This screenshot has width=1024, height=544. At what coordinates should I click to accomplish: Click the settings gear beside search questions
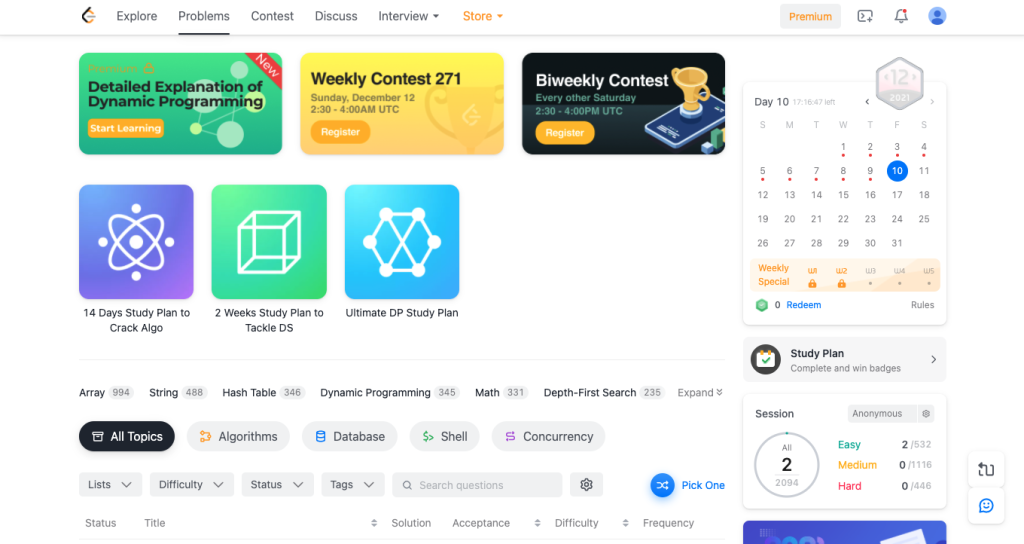(x=586, y=485)
